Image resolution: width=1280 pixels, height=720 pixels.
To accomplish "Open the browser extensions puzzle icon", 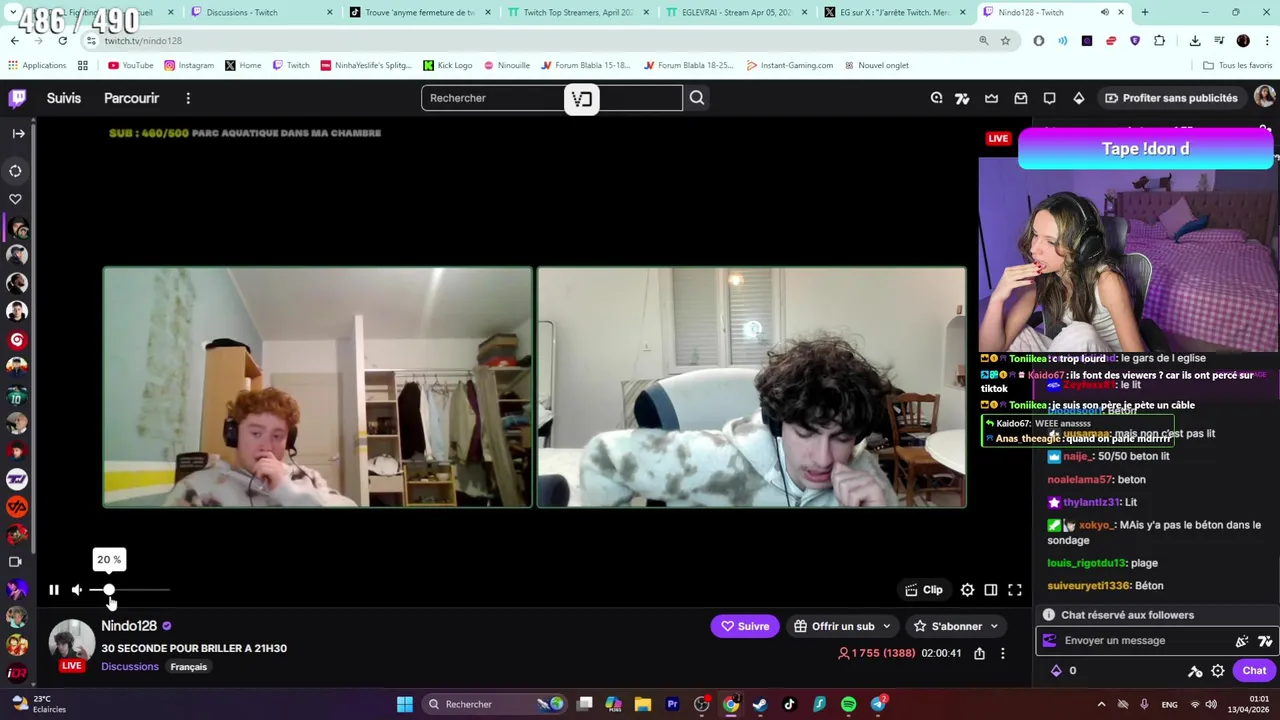I will pyautogui.click(x=1159, y=40).
